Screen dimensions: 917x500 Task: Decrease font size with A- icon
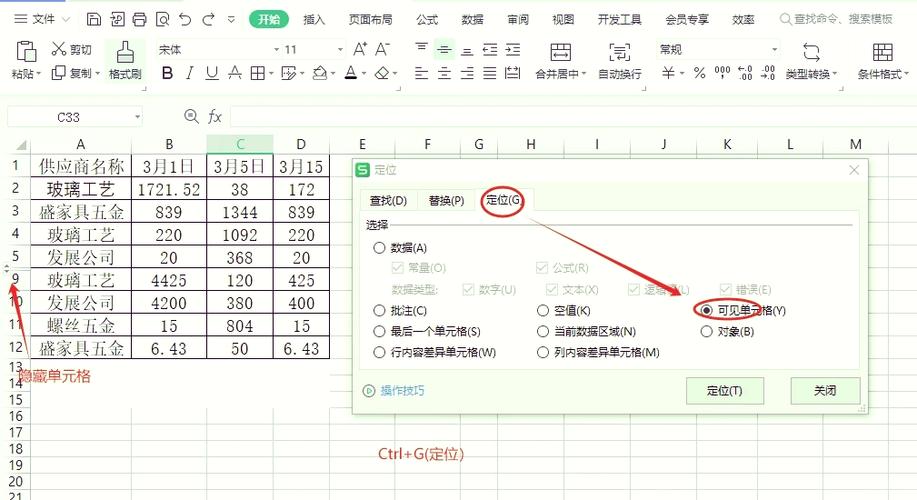click(x=382, y=49)
